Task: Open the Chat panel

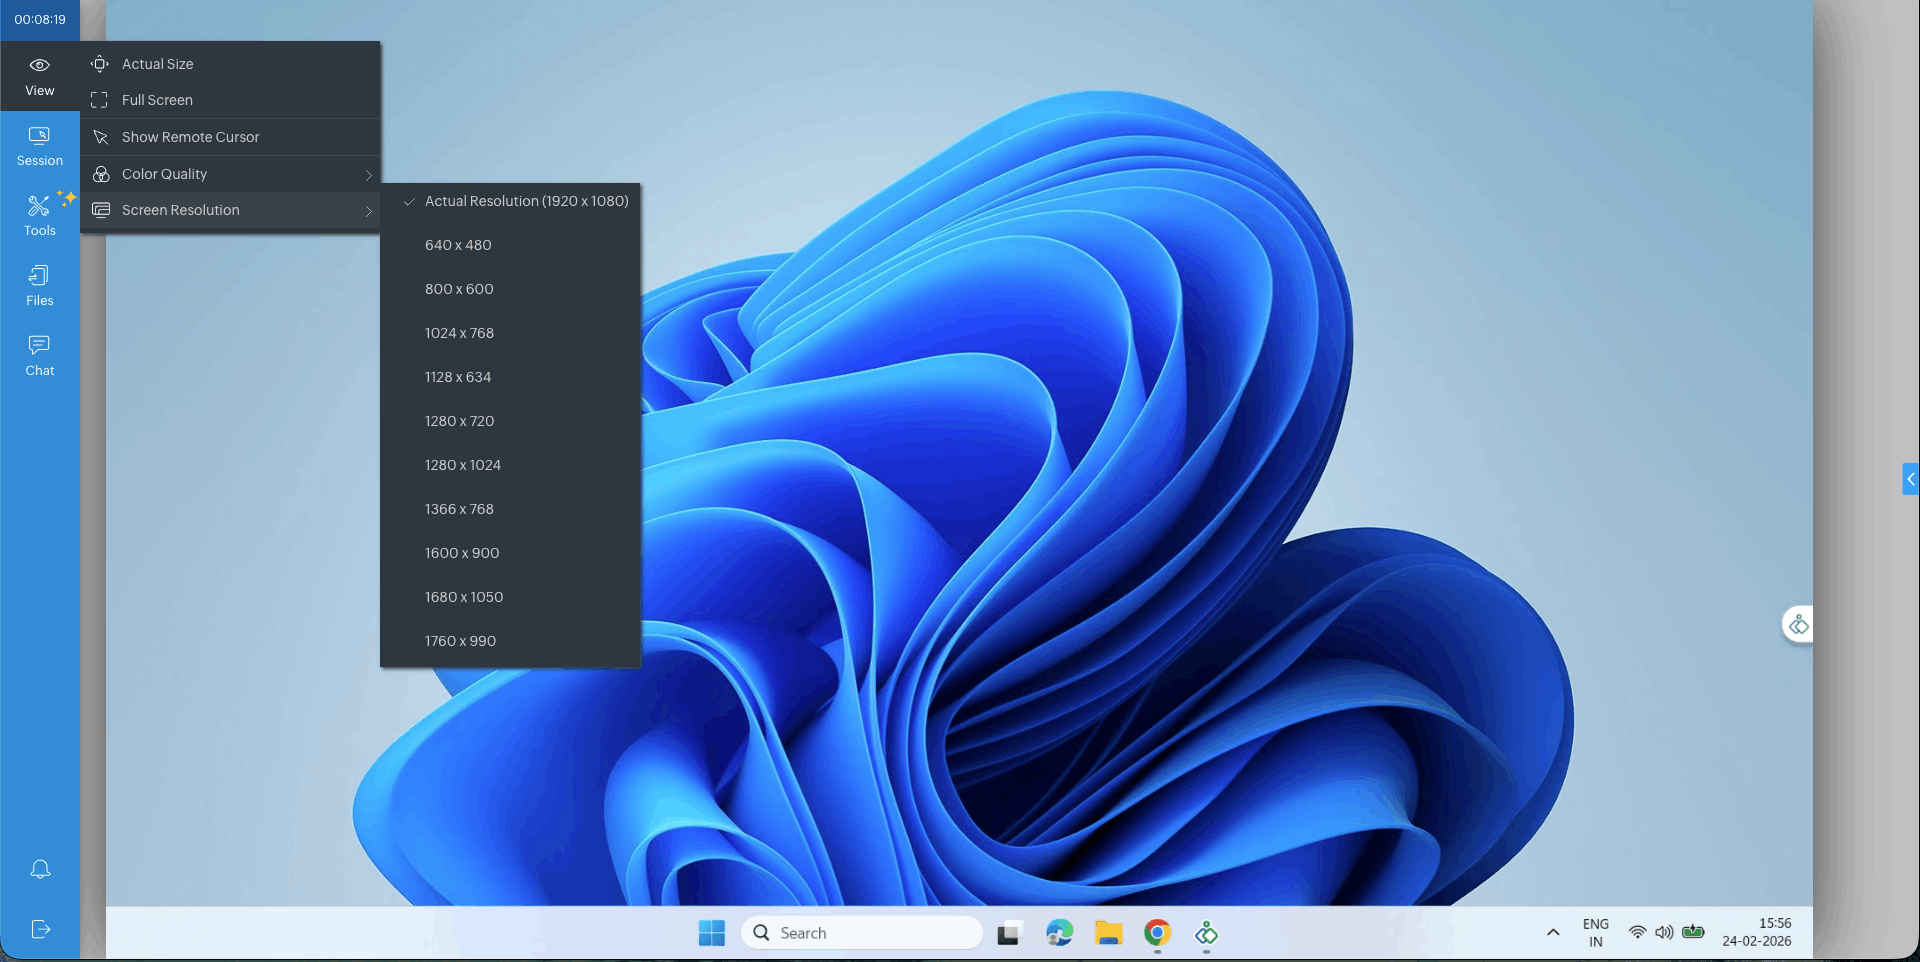Action: [39, 356]
